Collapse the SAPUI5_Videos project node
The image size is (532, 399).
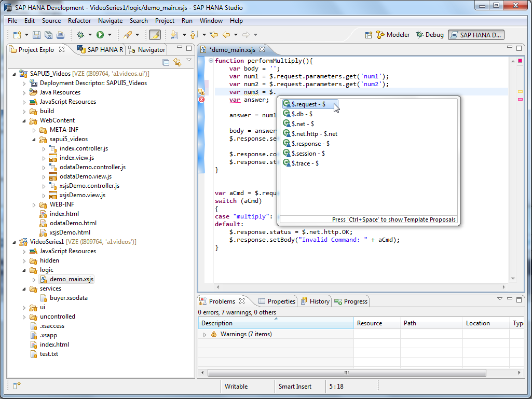pyautogui.click(x=14, y=74)
